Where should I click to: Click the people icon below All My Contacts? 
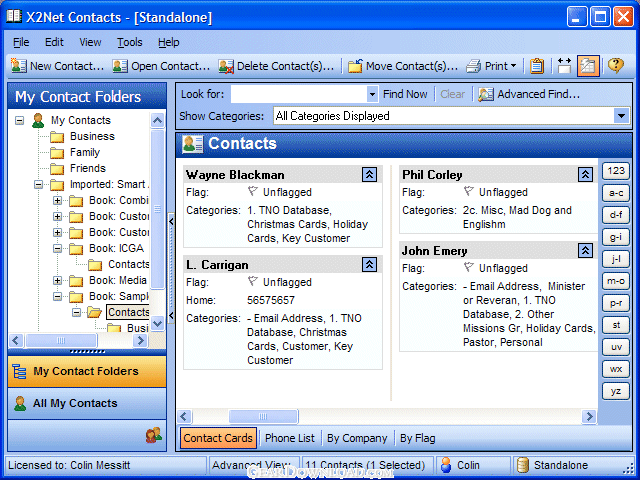pyautogui.click(x=153, y=435)
